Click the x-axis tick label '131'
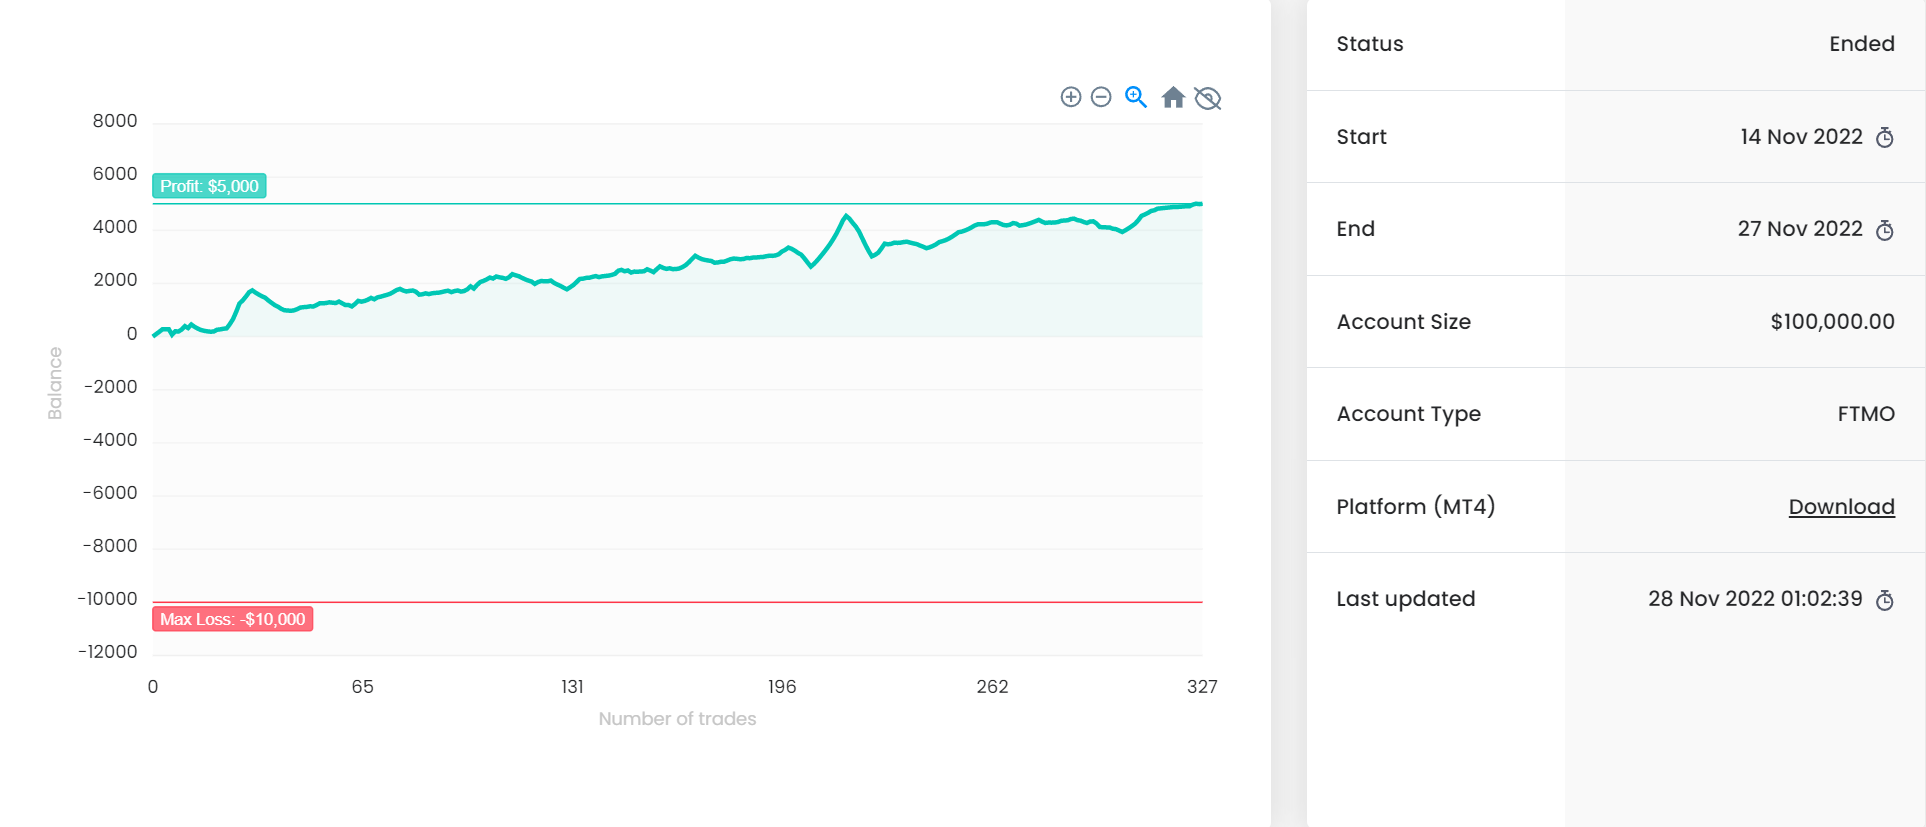Image resolution: width=1926 pixels, height=827 pixels. click(x=572, y=687)
